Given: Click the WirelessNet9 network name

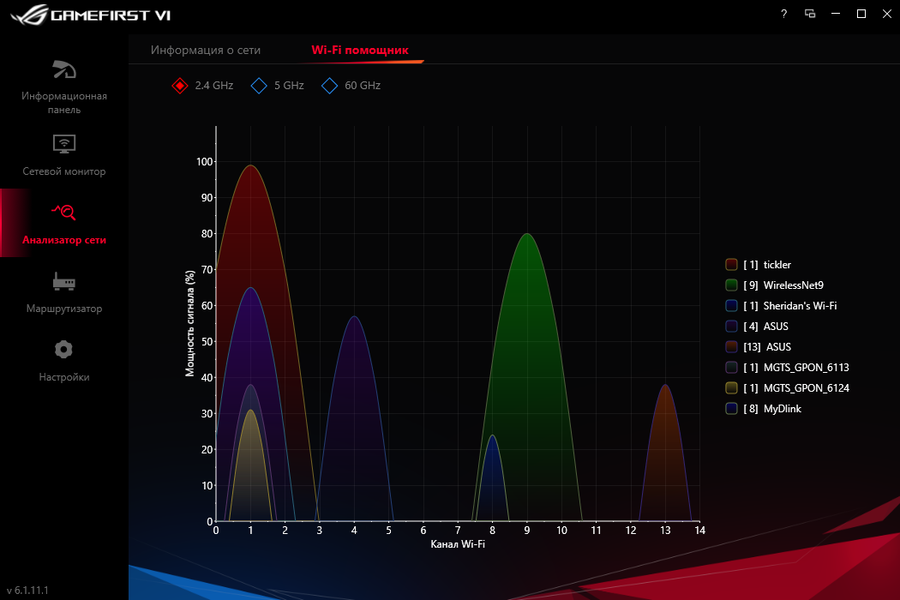Looking at the screenshot, I should click(x=793, y=285).
